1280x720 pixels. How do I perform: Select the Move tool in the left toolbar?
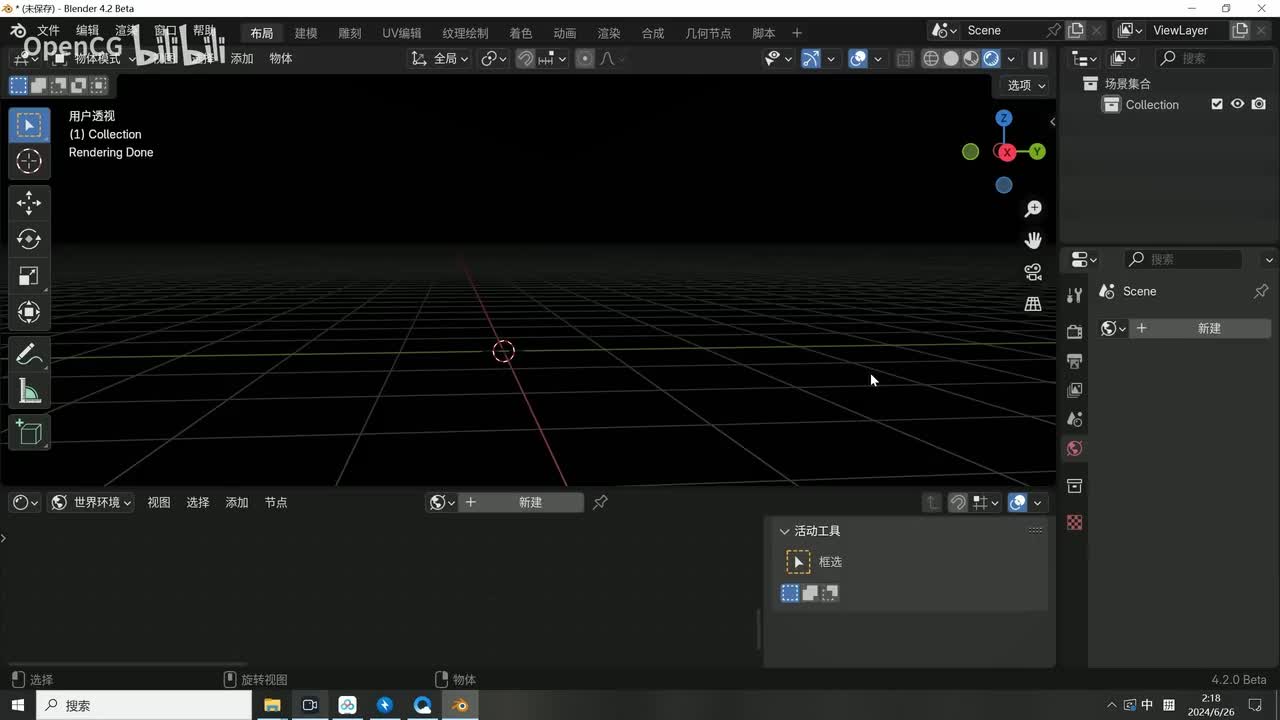tap(29, 203)
